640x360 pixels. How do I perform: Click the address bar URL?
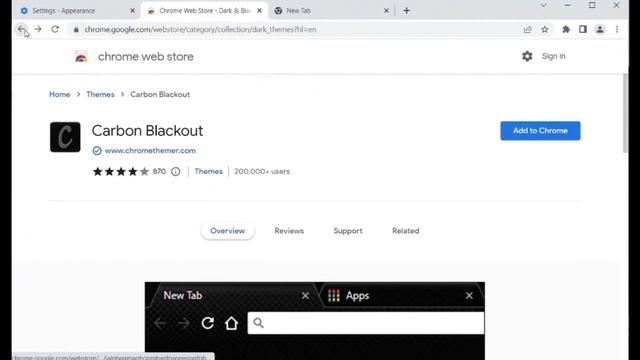pyautogui.click(x=200, y=29)
